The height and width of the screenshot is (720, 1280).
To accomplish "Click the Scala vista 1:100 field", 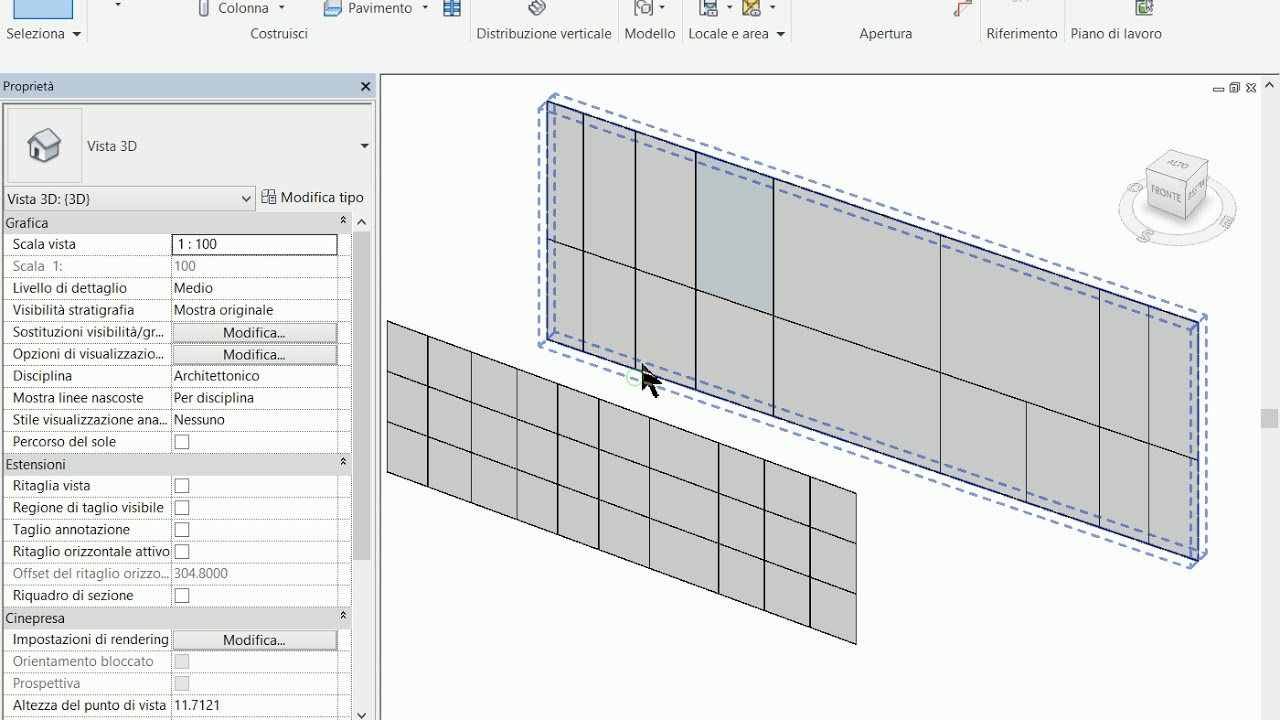I will (254, 244).
